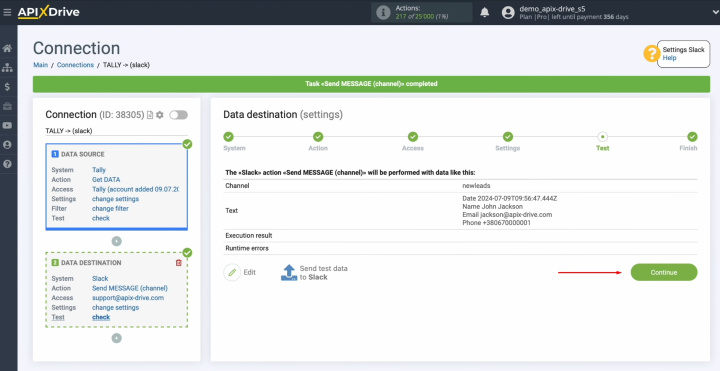
Task: Toggle the connection on/off switch
Action: click(178, 115)
